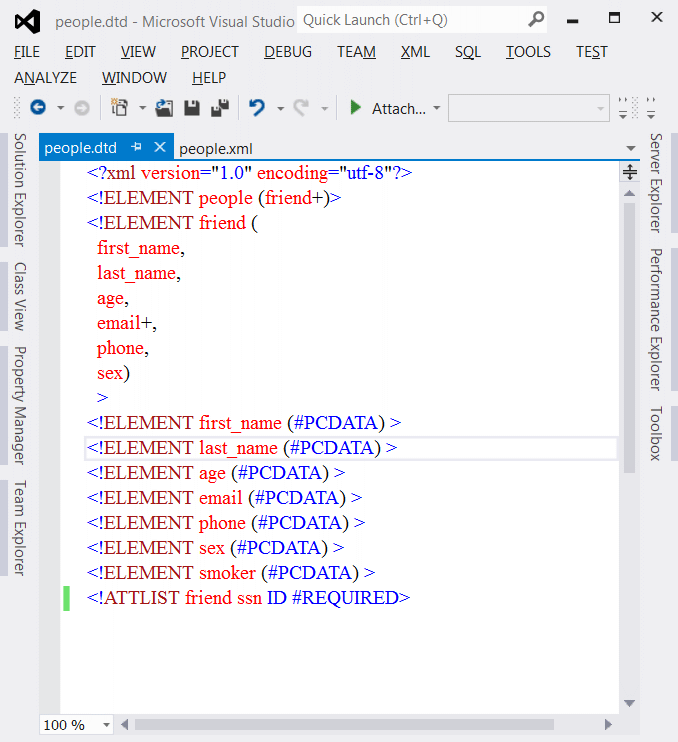The width and height of the screenshot is (678, 742).
Task: Select the people.dtd tab
Action: tap(80, 148)
